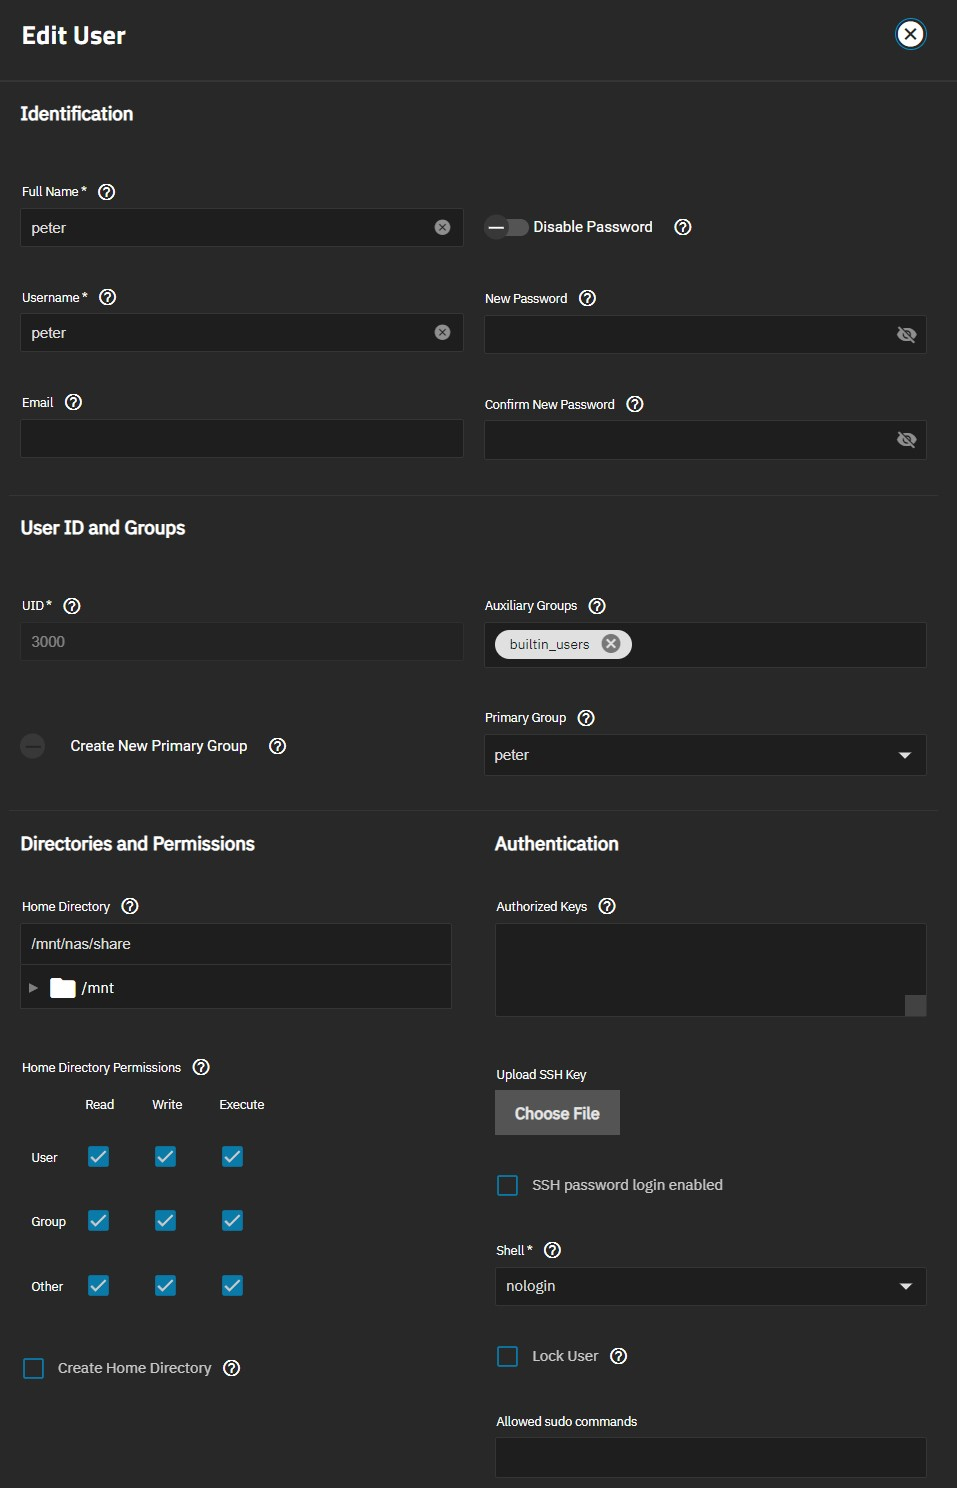957x1488 pixels.
Task: Open help icon beside Lock User
Action: (619, 1356)
